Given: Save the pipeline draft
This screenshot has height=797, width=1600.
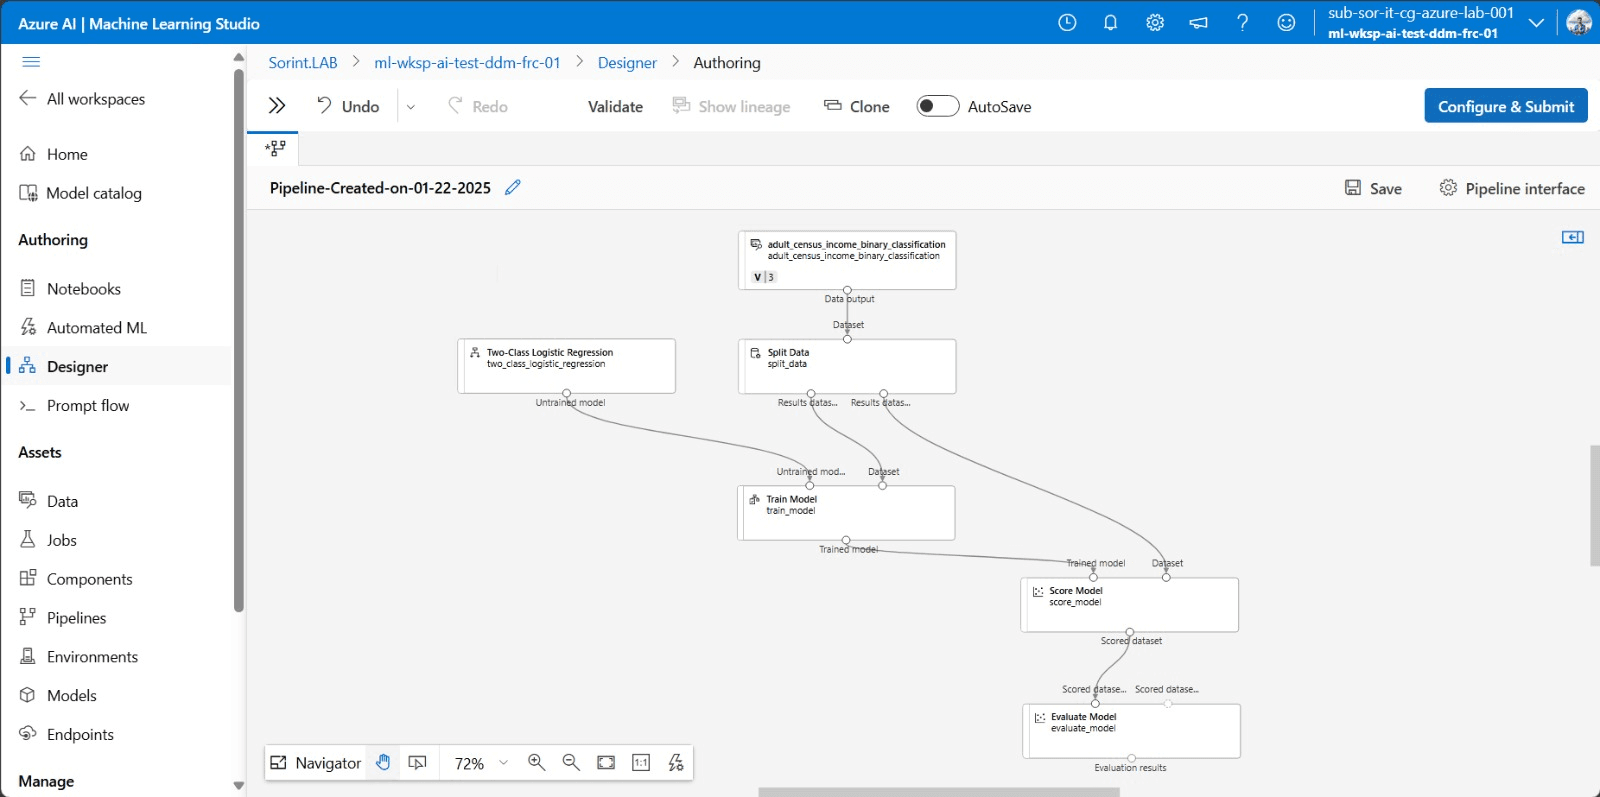Looking at the screenshot, I should [x=1373, y=188].
